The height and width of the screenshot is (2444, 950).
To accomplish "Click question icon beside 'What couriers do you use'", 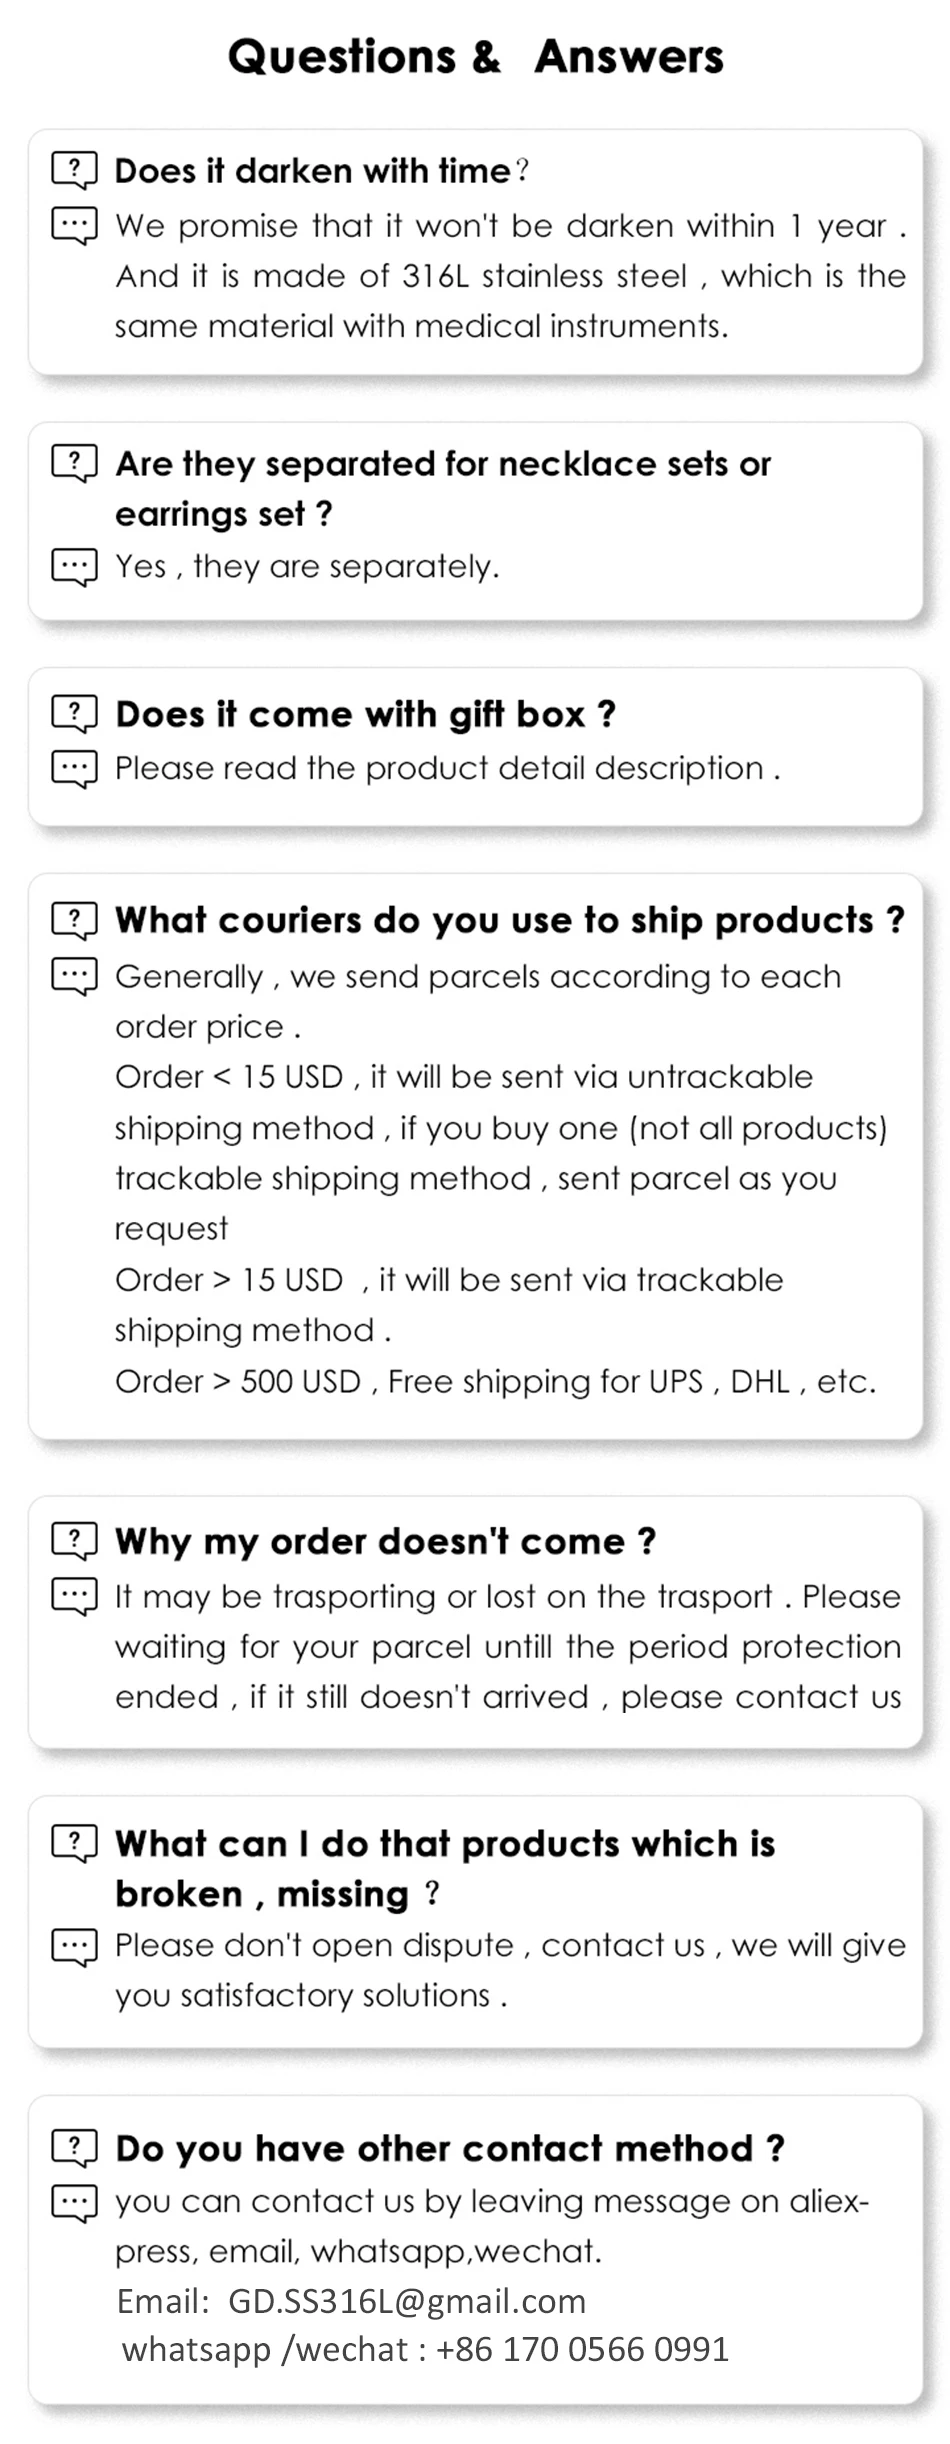I will pyautogui.click(x=74, y=920).
